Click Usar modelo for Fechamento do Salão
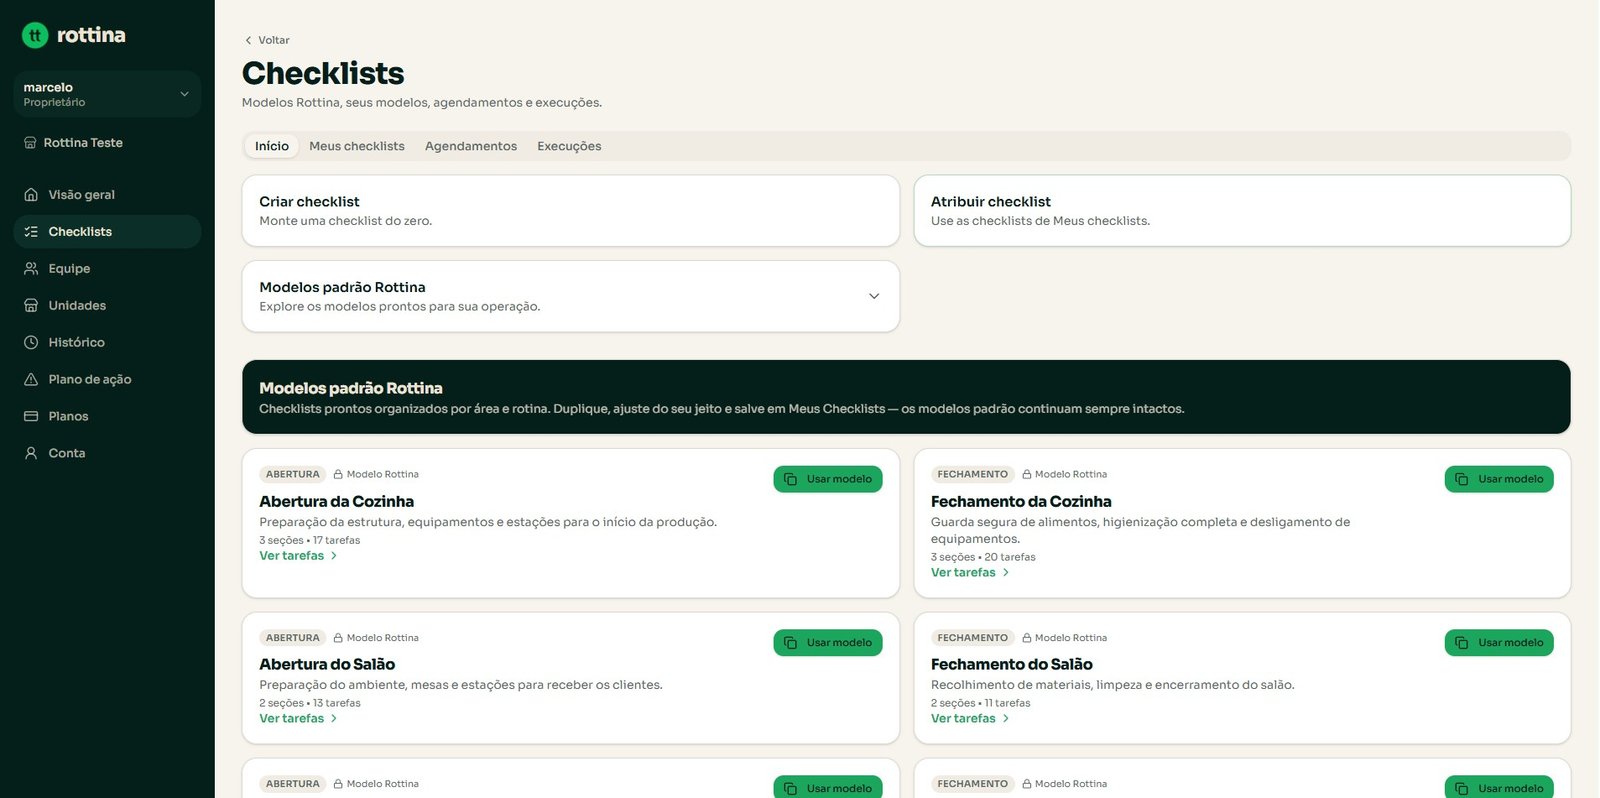1600x798 pixels. tap(1499, 643)
